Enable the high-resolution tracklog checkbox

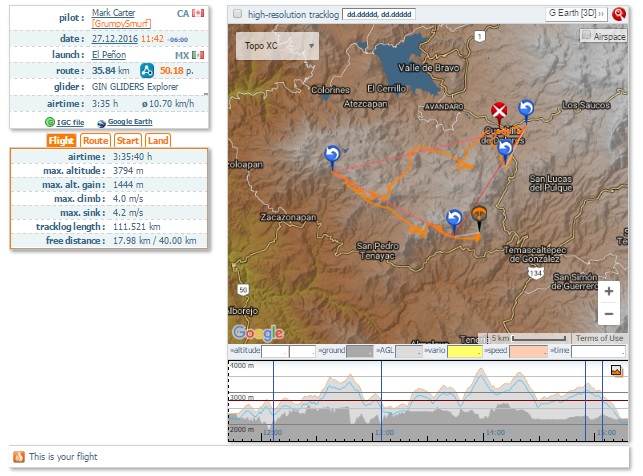[x=237, y=15]
